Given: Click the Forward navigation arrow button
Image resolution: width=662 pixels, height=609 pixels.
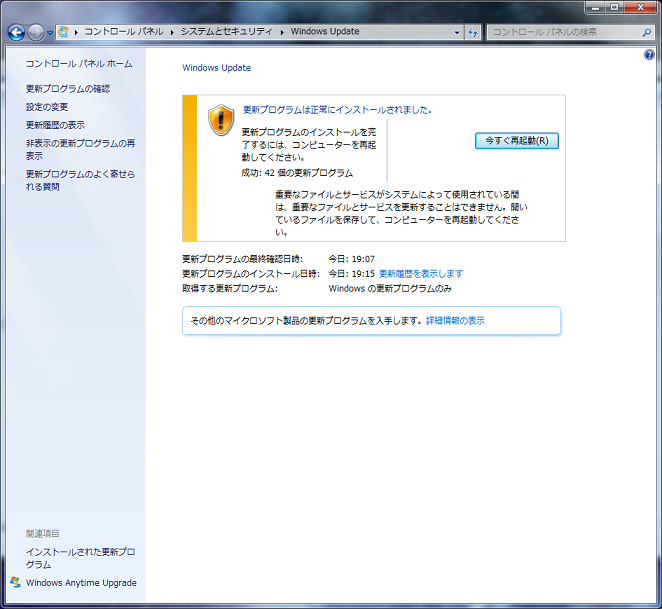Looking at the screenshot, I should pos(36,33).
